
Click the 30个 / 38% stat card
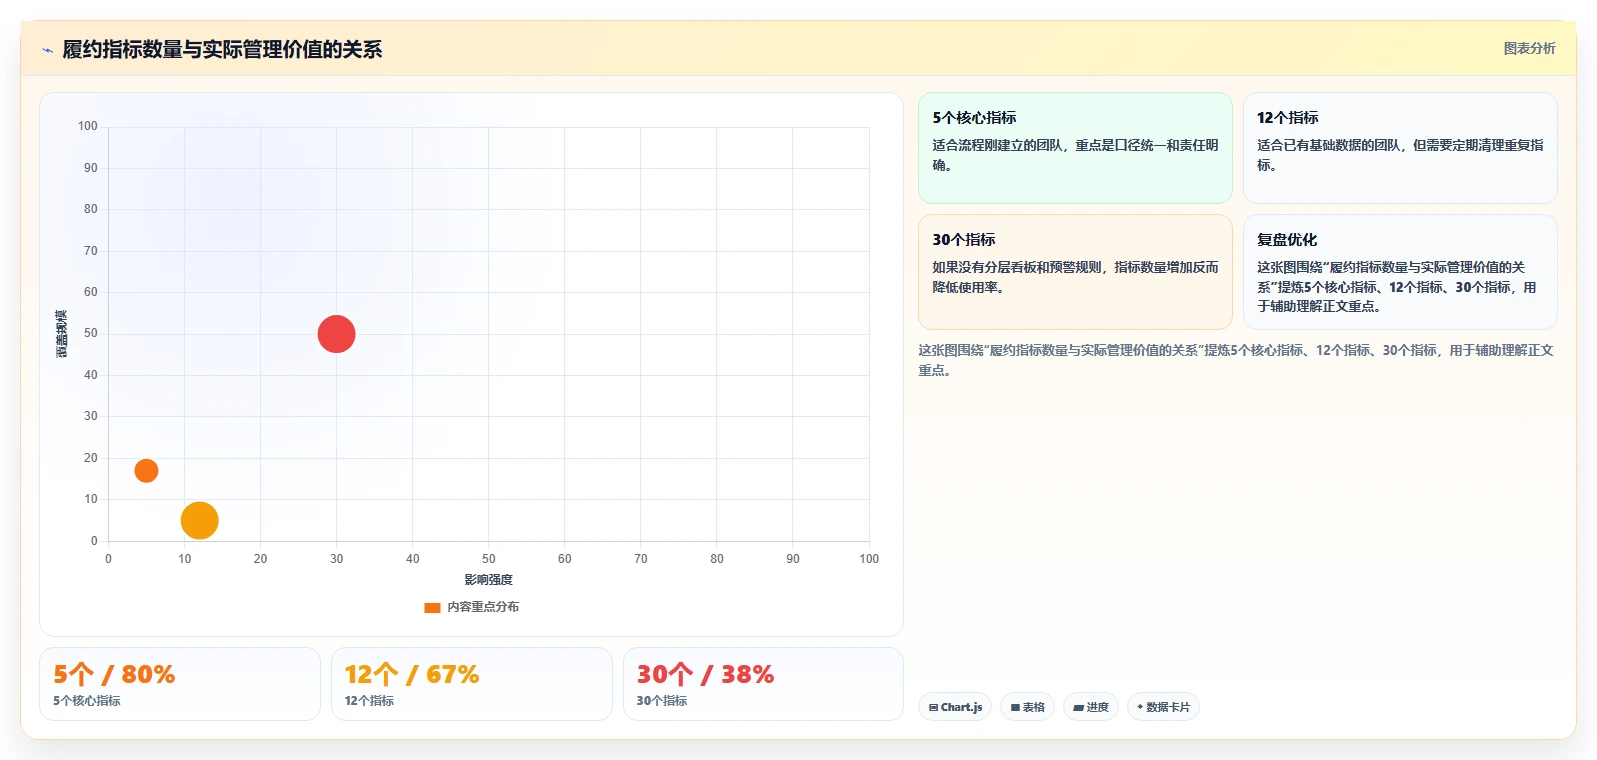tap(763, 684)
